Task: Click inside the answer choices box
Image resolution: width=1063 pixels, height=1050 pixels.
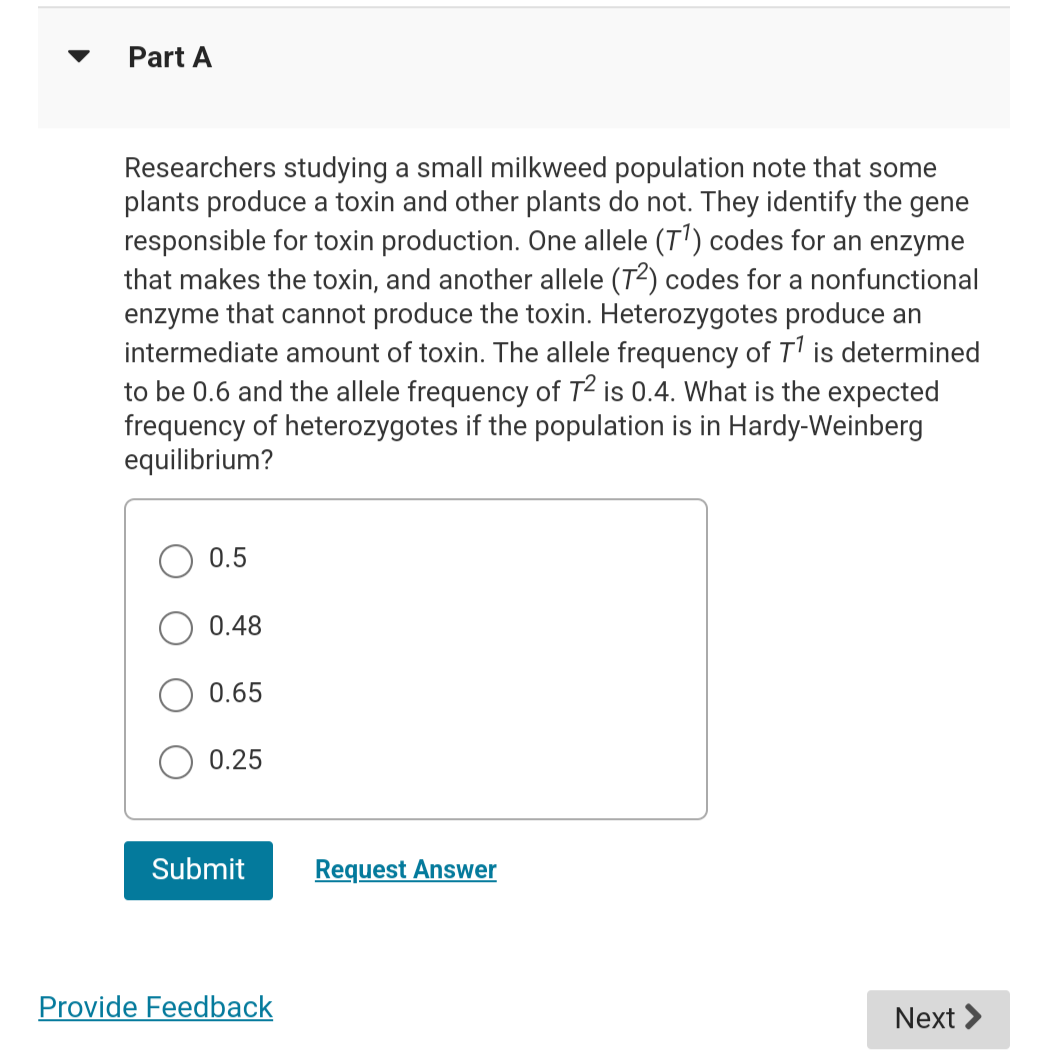Action: click(416, 658)
